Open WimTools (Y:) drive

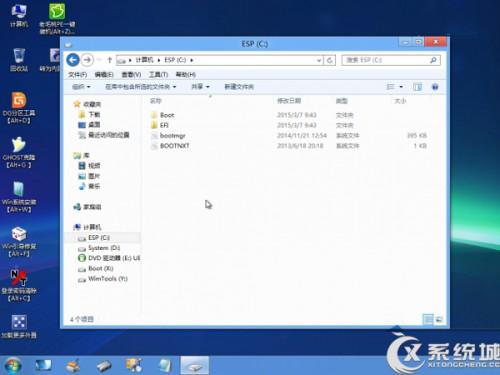click(103, 279)
